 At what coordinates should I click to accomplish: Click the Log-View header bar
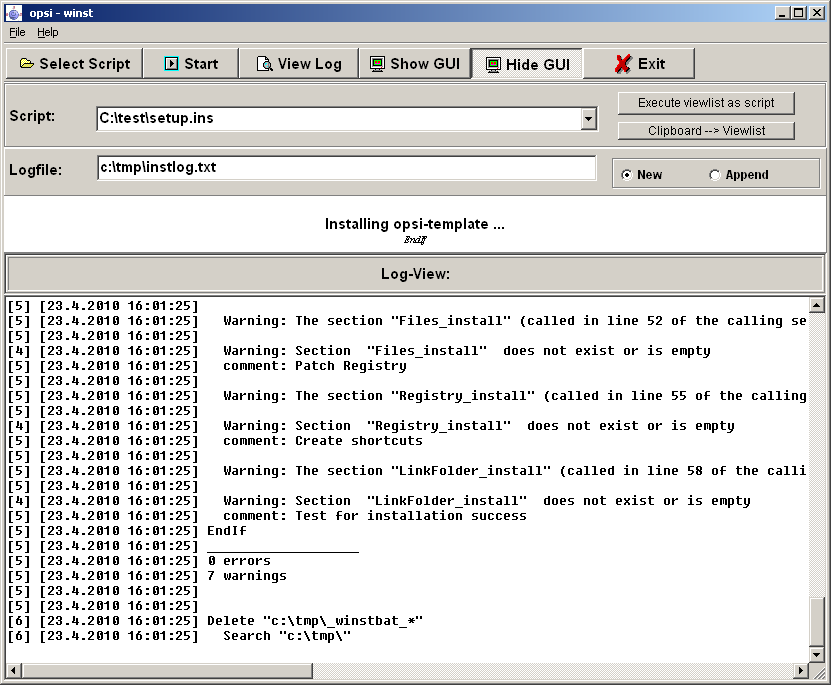[415, 274]
